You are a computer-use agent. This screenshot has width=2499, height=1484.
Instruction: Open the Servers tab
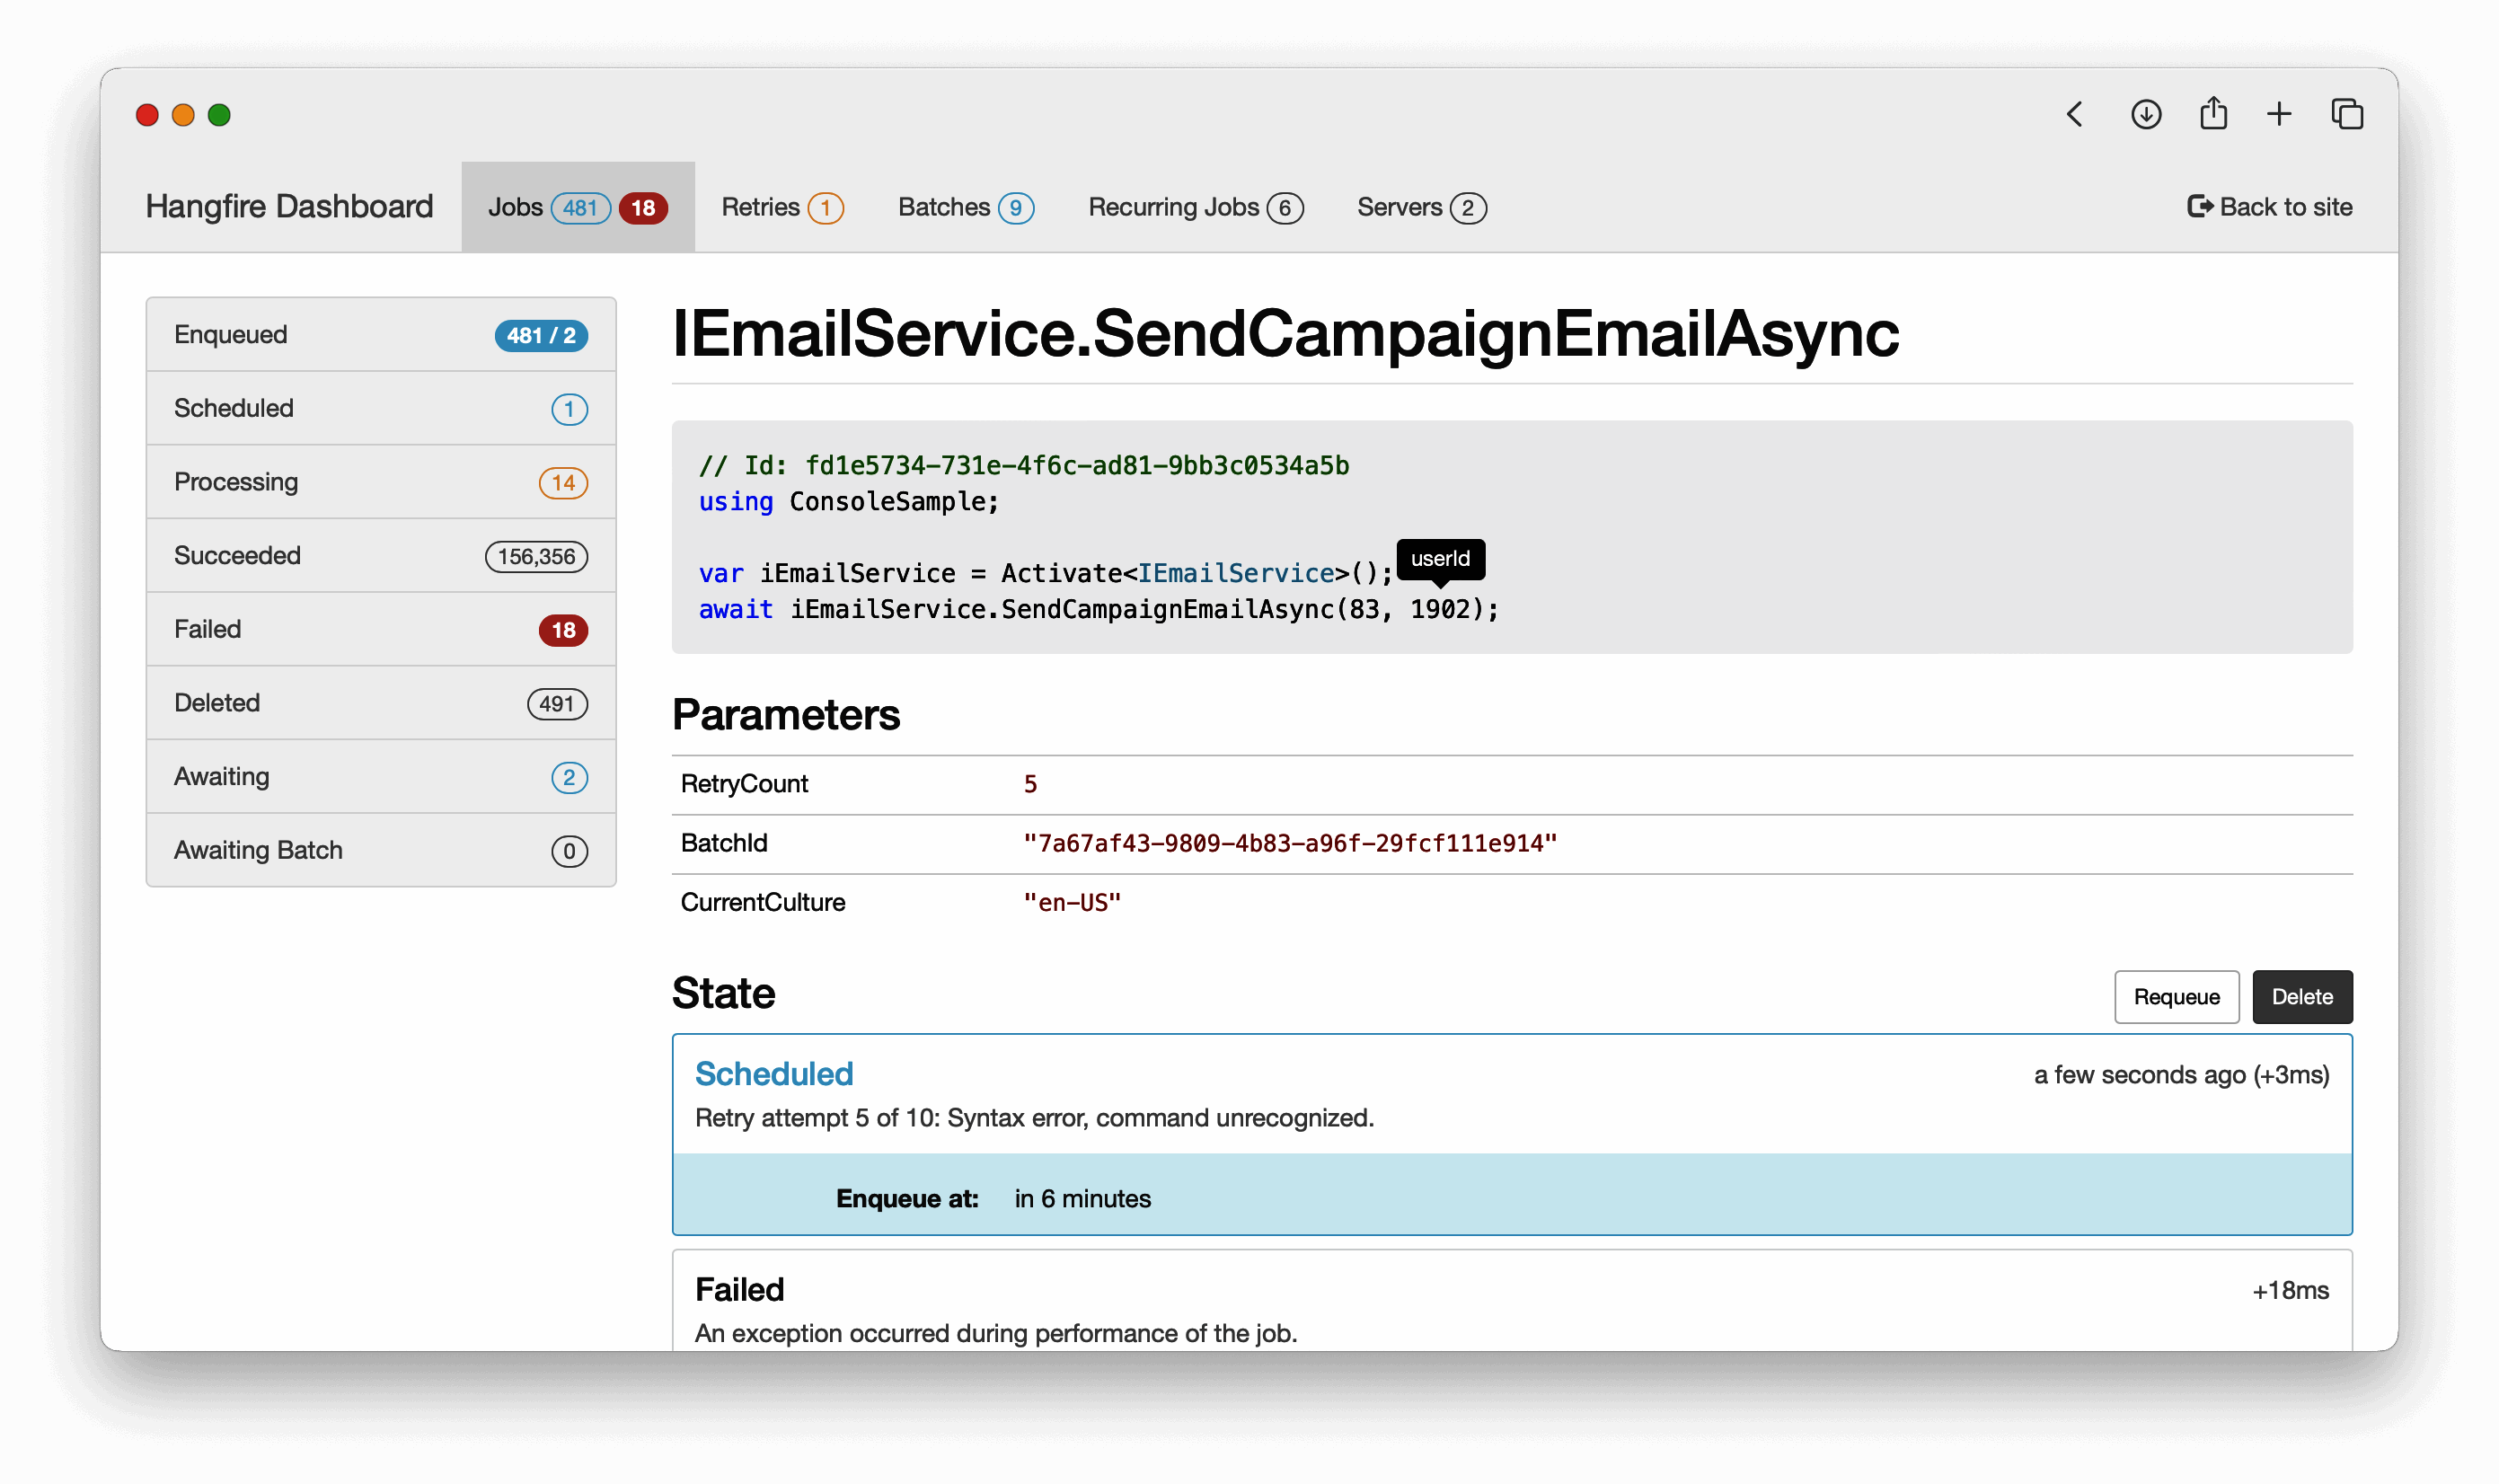1420,207
